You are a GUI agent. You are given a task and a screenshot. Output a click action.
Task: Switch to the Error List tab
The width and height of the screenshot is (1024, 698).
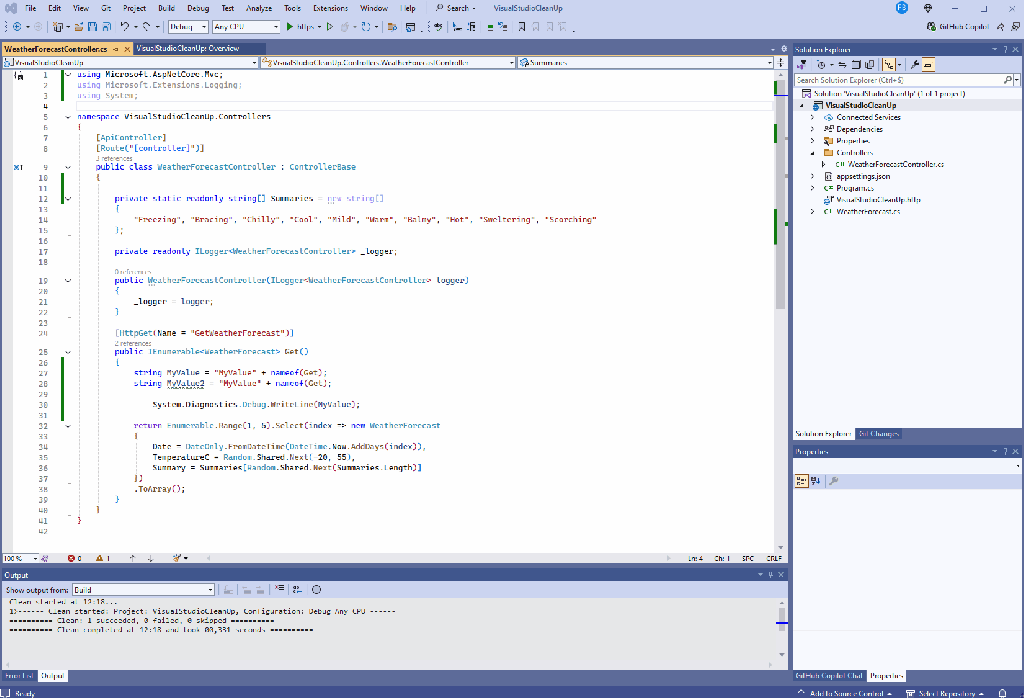click(x=18, y=676)
